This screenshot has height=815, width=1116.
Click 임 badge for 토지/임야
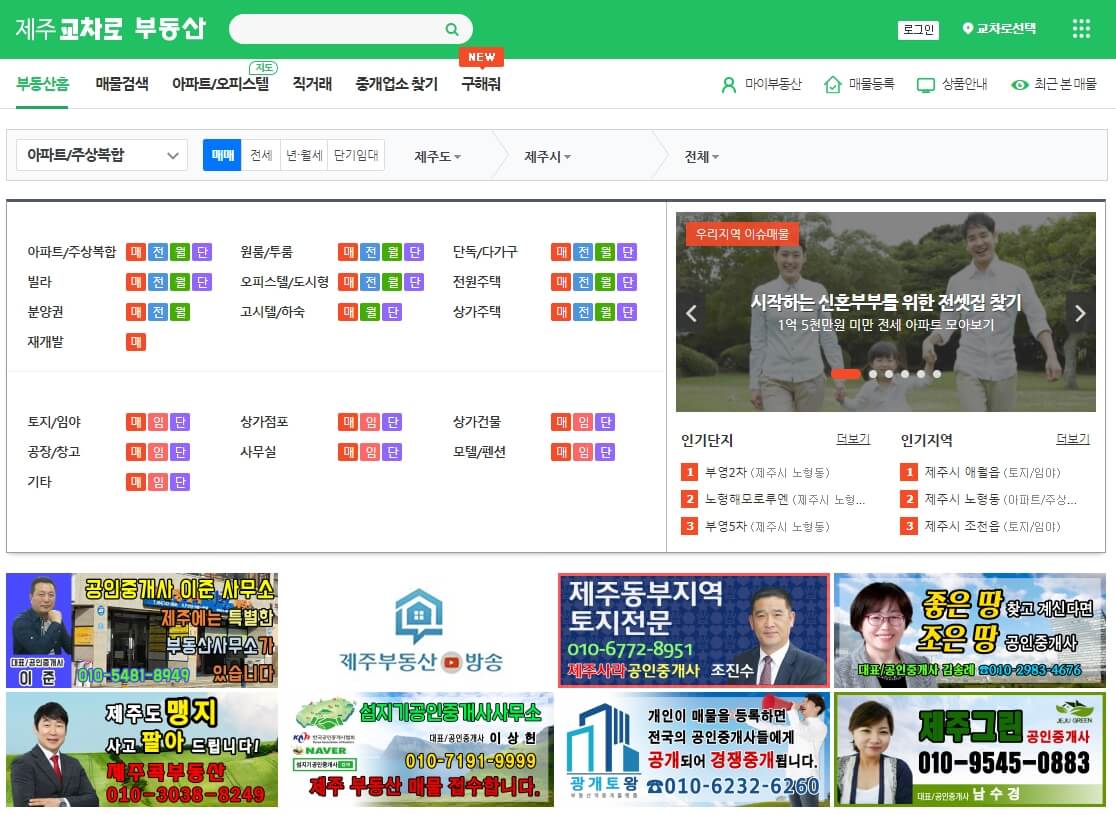tap(158, 422)
